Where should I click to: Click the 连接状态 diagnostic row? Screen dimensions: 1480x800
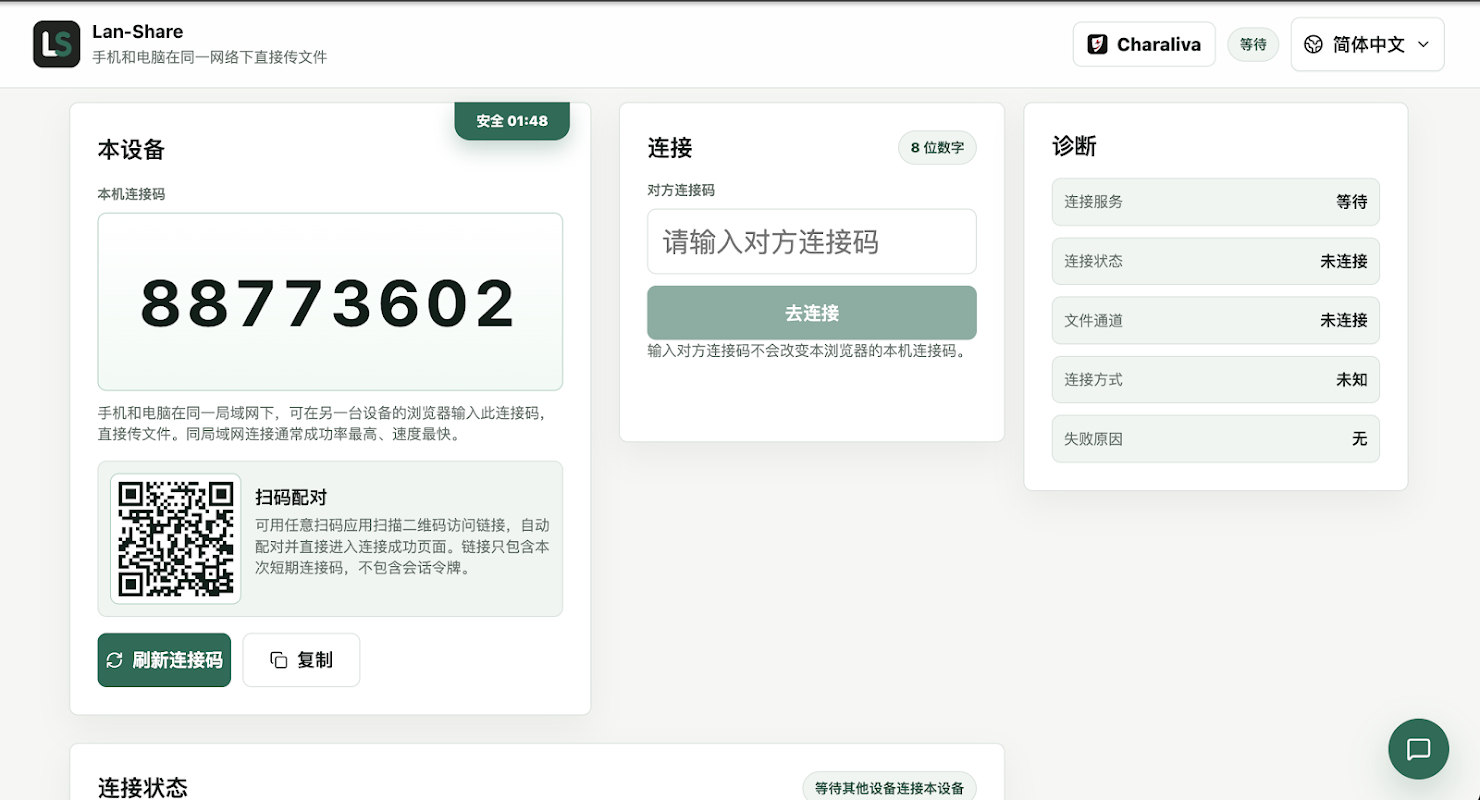tap(1216, 261)
